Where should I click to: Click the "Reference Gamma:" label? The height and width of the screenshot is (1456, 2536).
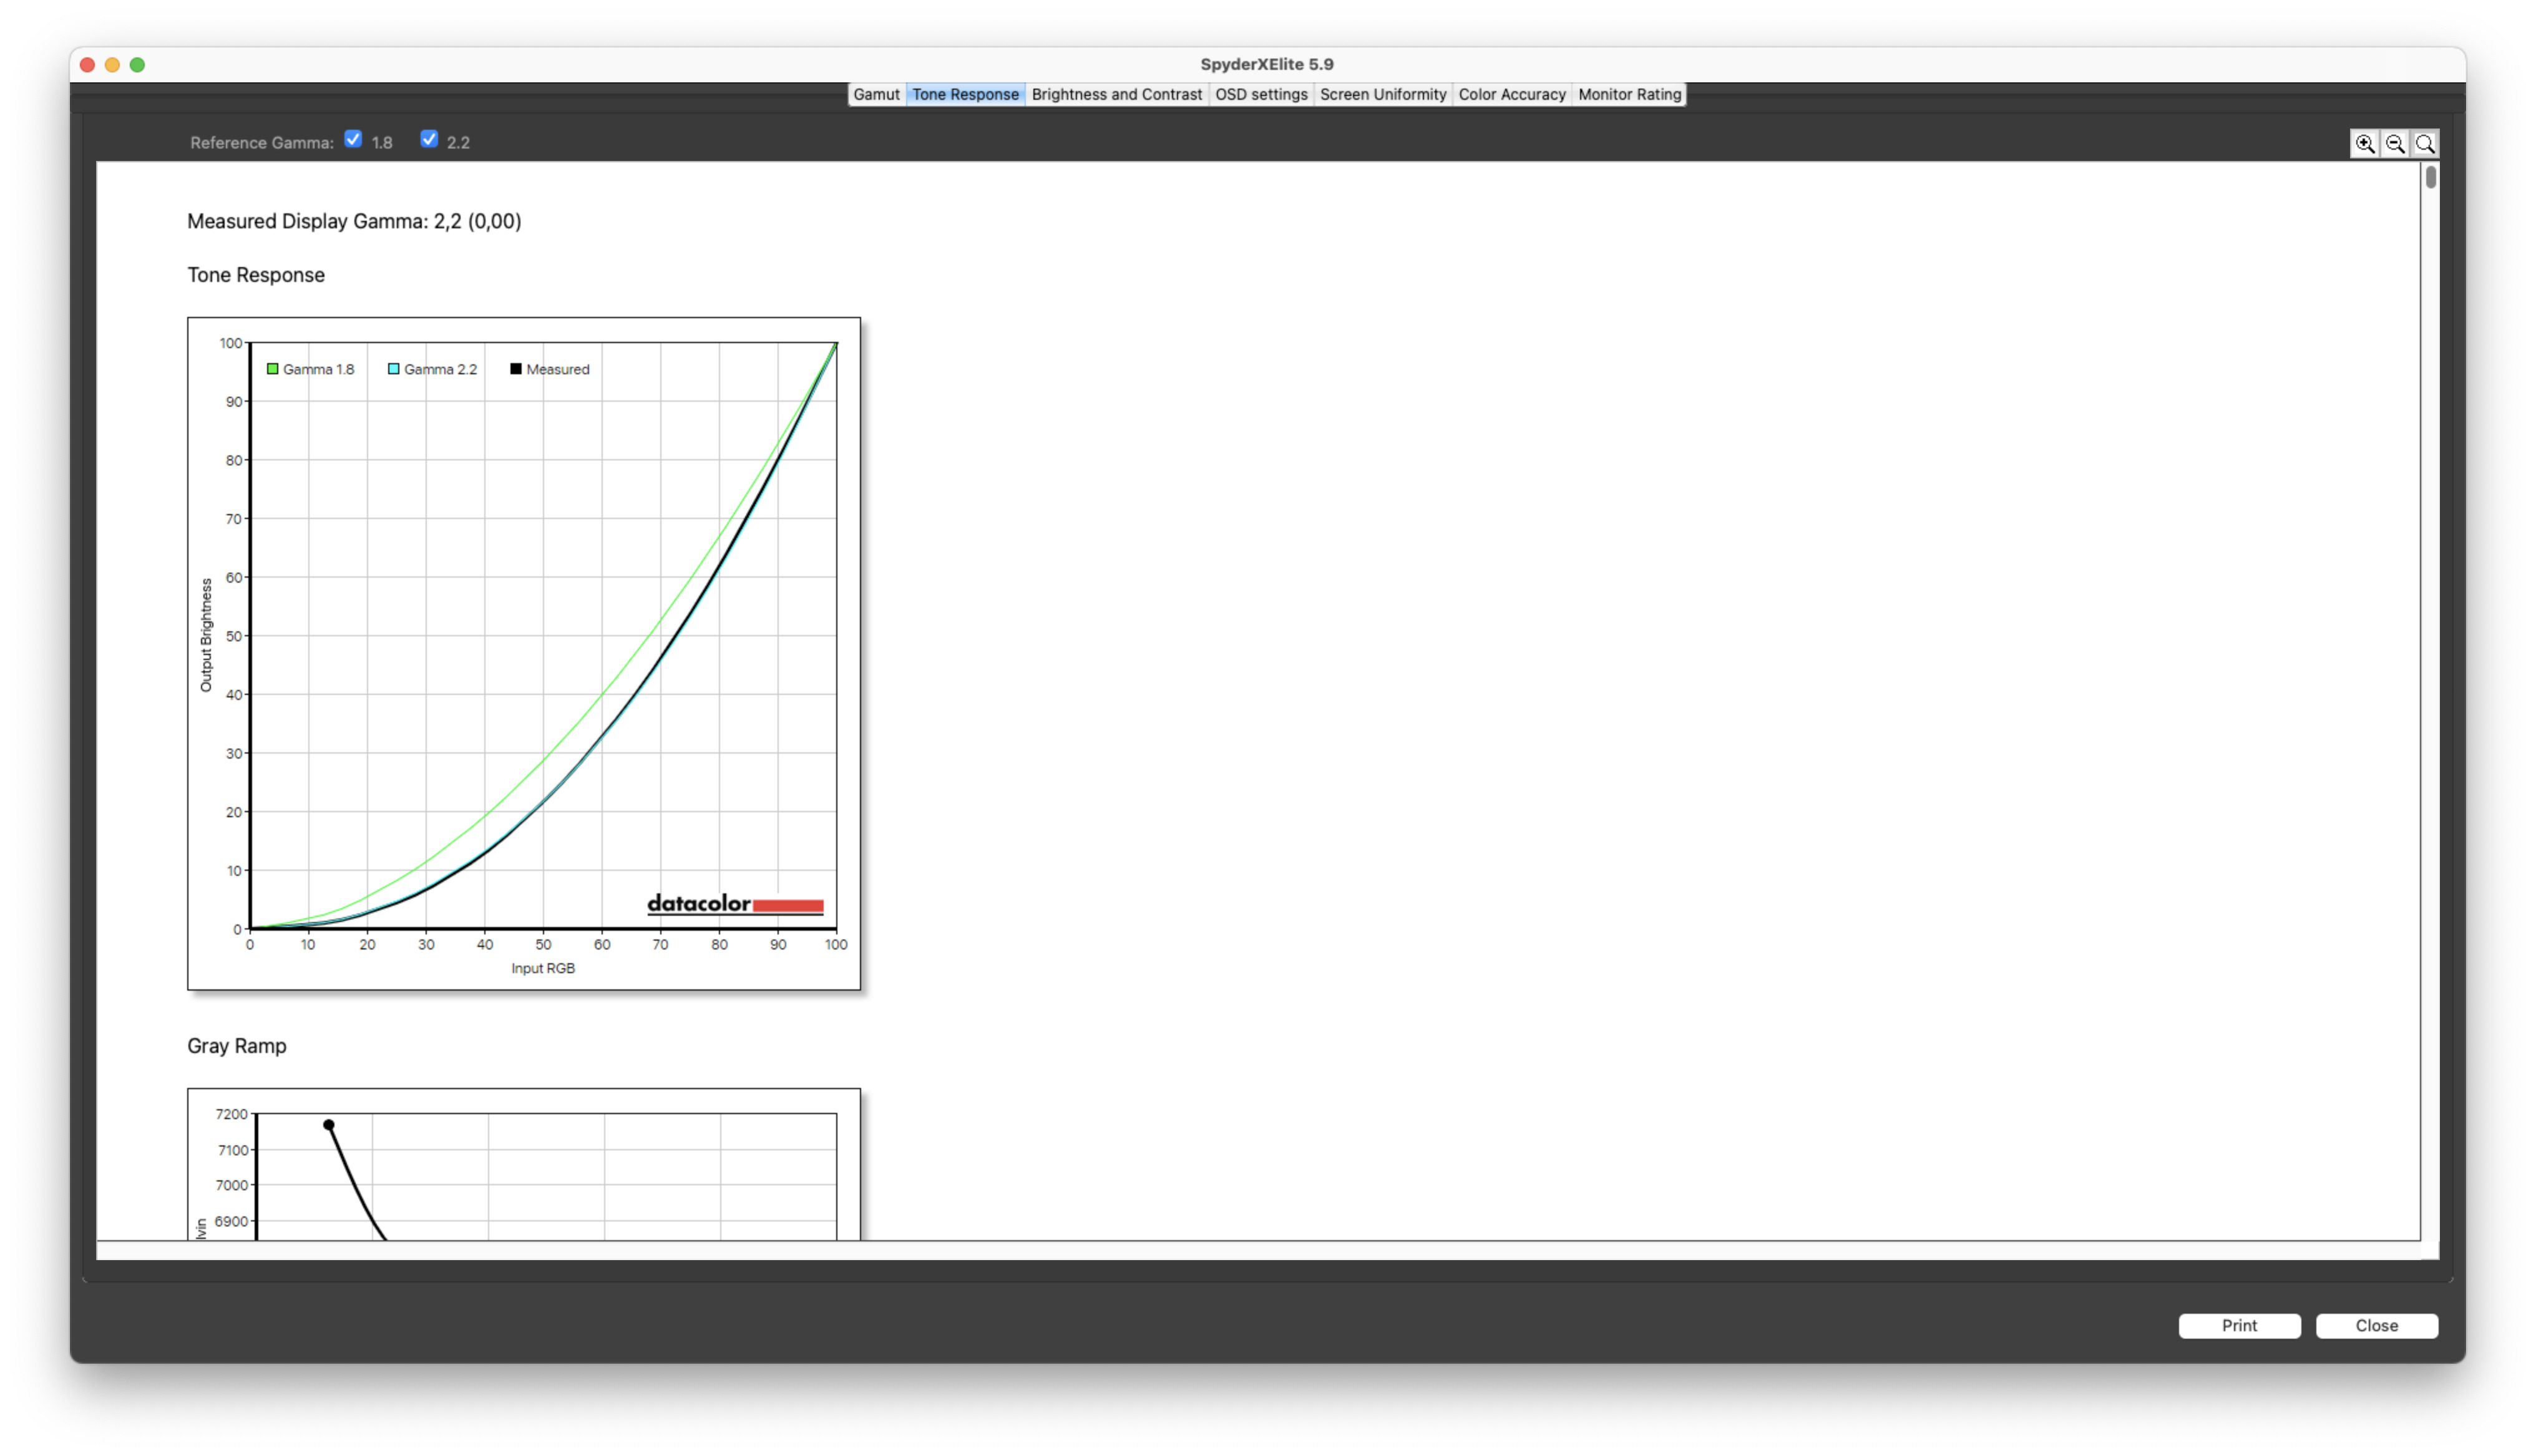pyautogui.click(x=262, y=143)
